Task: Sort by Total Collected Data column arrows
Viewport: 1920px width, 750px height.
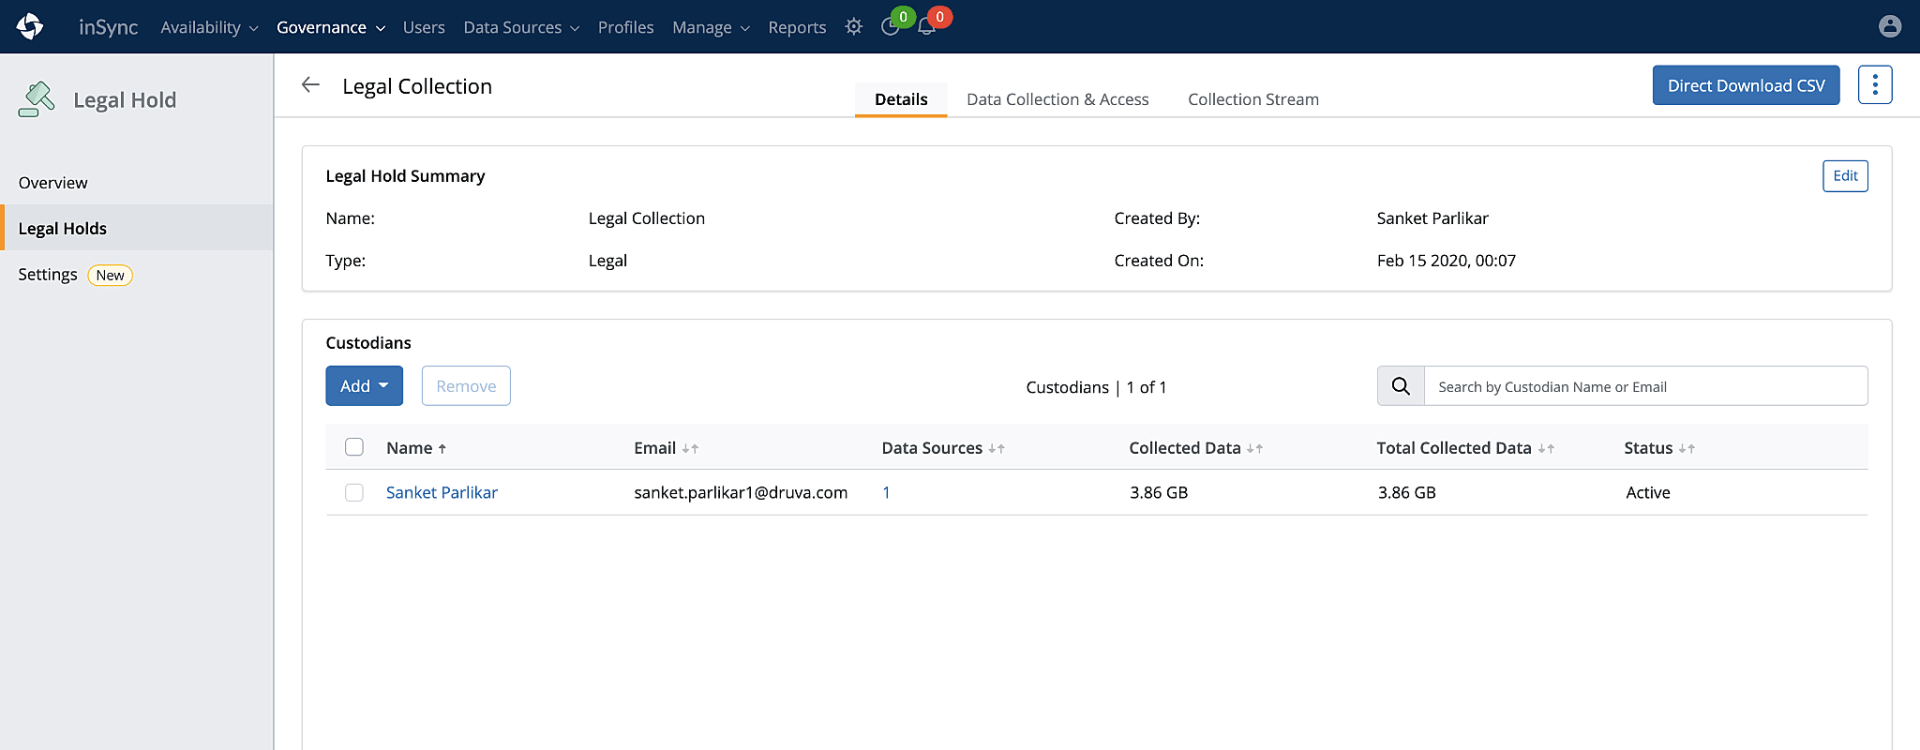Action: pos(1546,449)
